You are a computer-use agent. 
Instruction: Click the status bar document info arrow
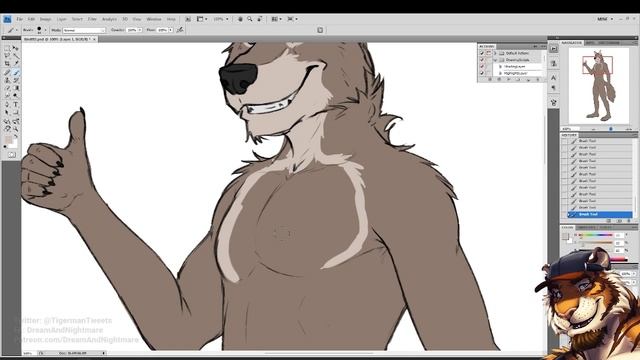click(103, 353)
